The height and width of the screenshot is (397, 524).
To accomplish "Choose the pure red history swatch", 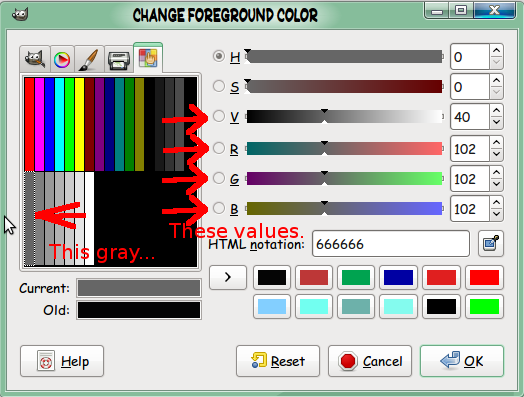I will point(484,277).
